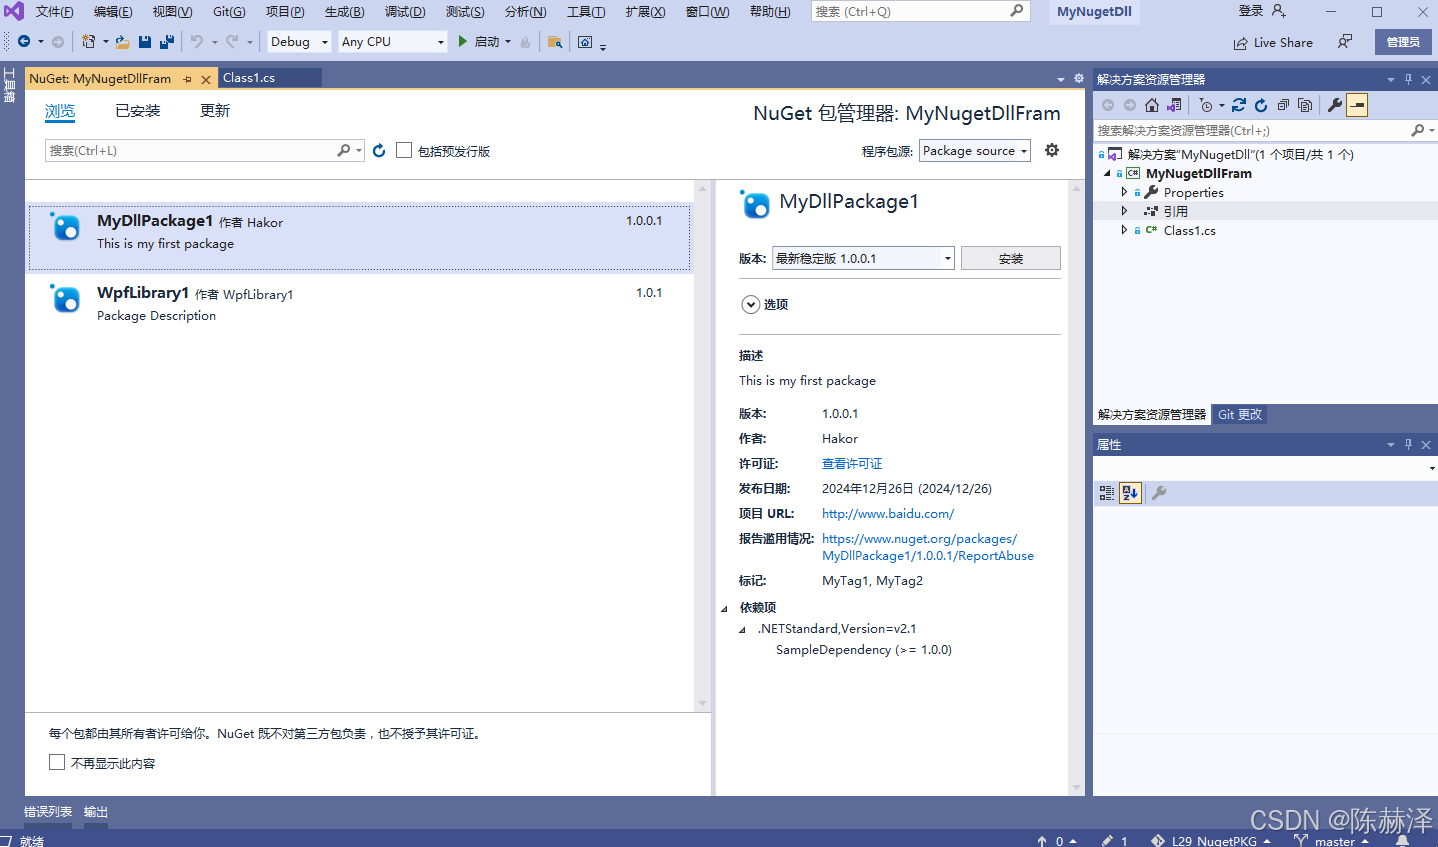Screen dimensions: 1438x847
Task: Click the feedback icon near Live Share
Action: coord(1345,42)
